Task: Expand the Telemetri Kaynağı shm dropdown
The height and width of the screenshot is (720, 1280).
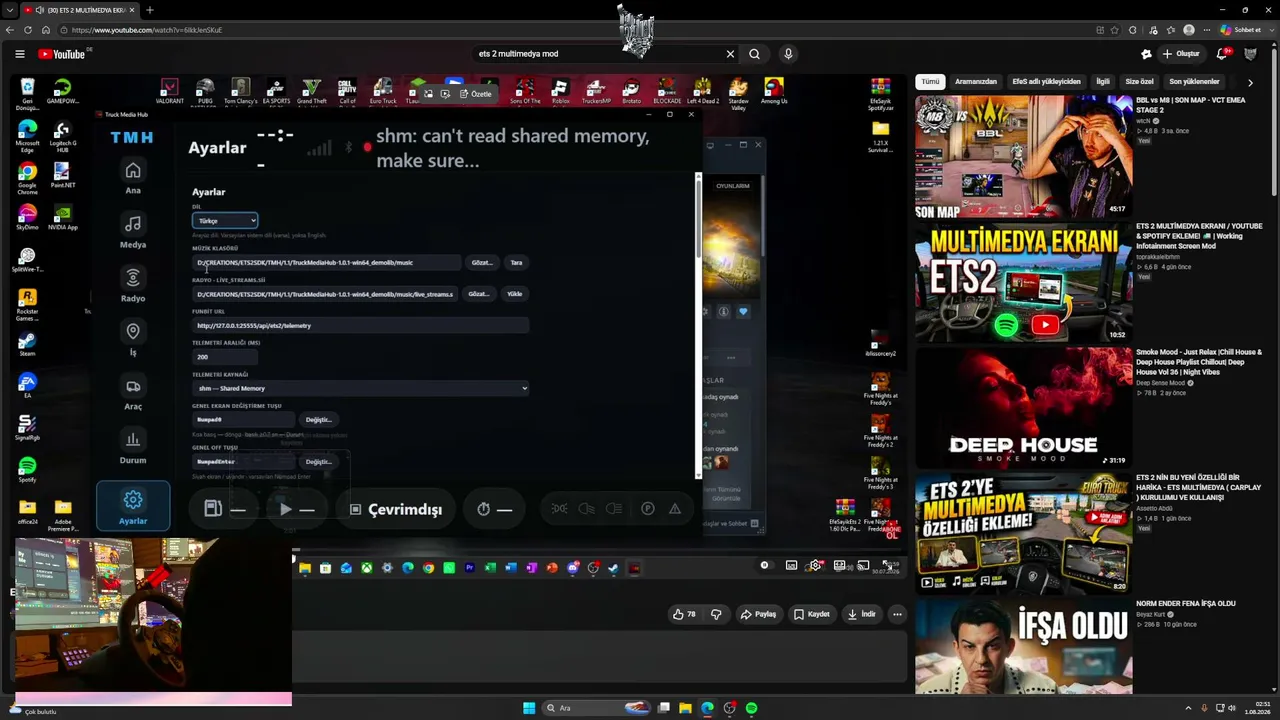Action: coord(361,388)
